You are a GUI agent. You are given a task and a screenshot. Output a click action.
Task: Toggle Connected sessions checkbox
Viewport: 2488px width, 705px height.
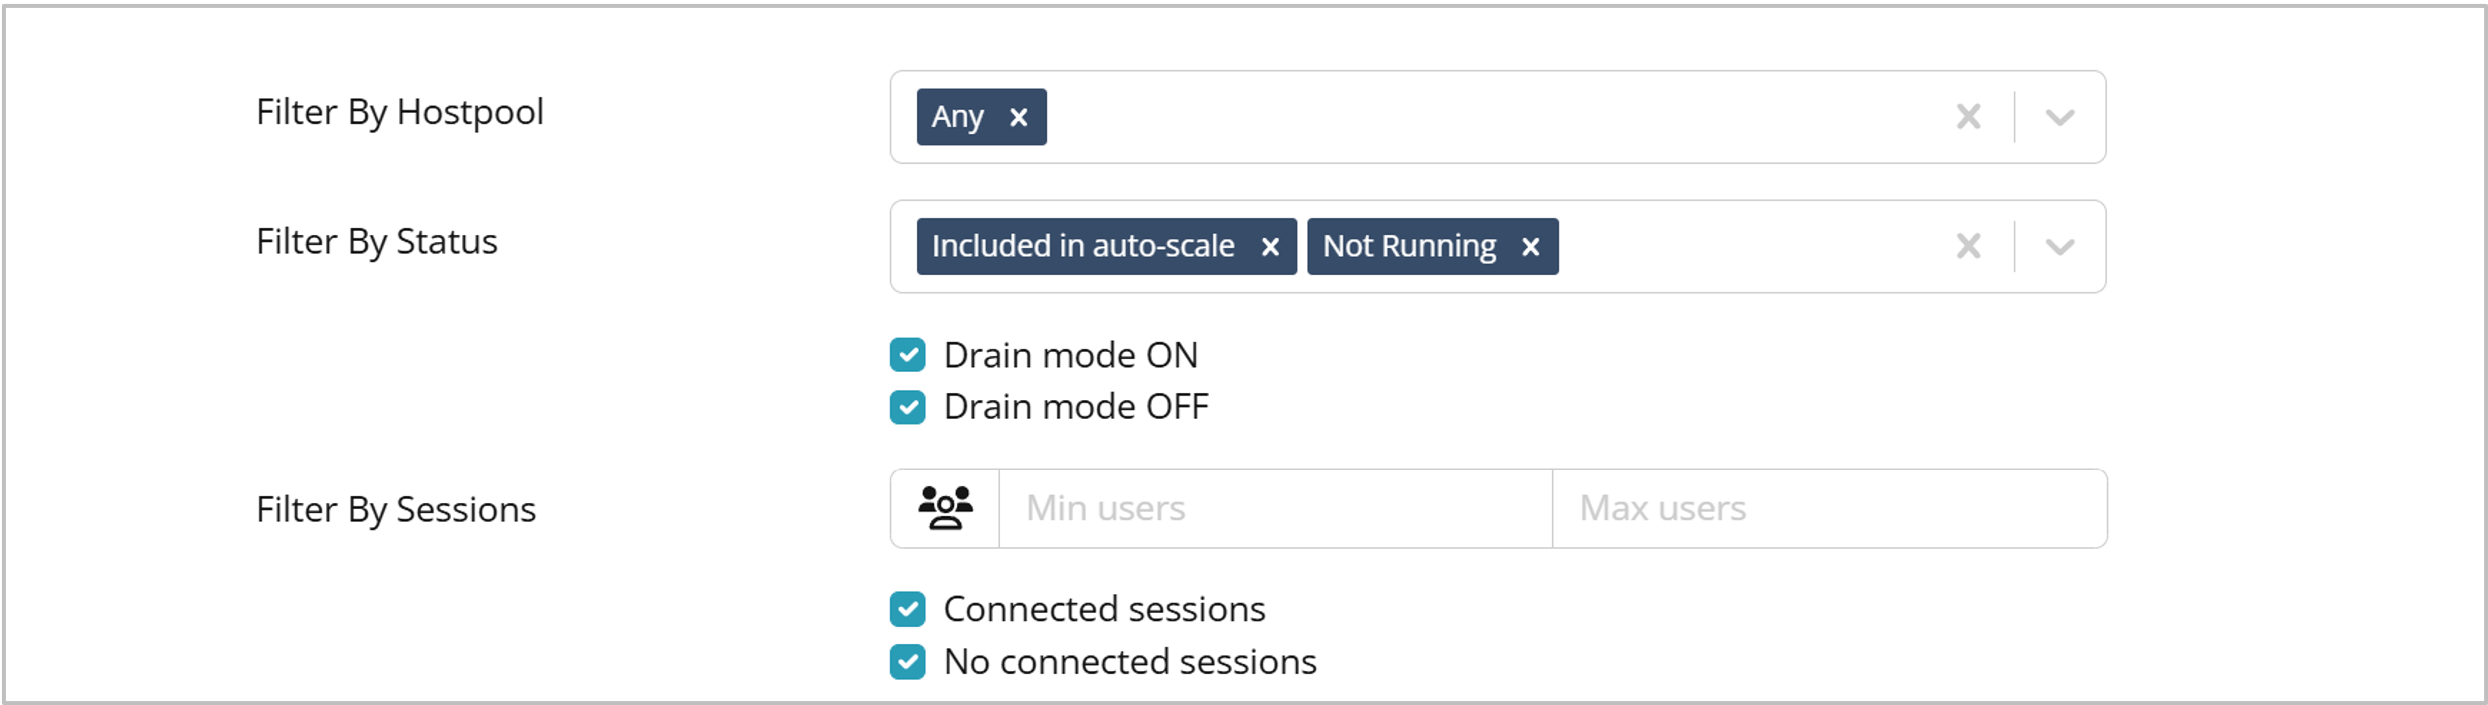(908, 609)
